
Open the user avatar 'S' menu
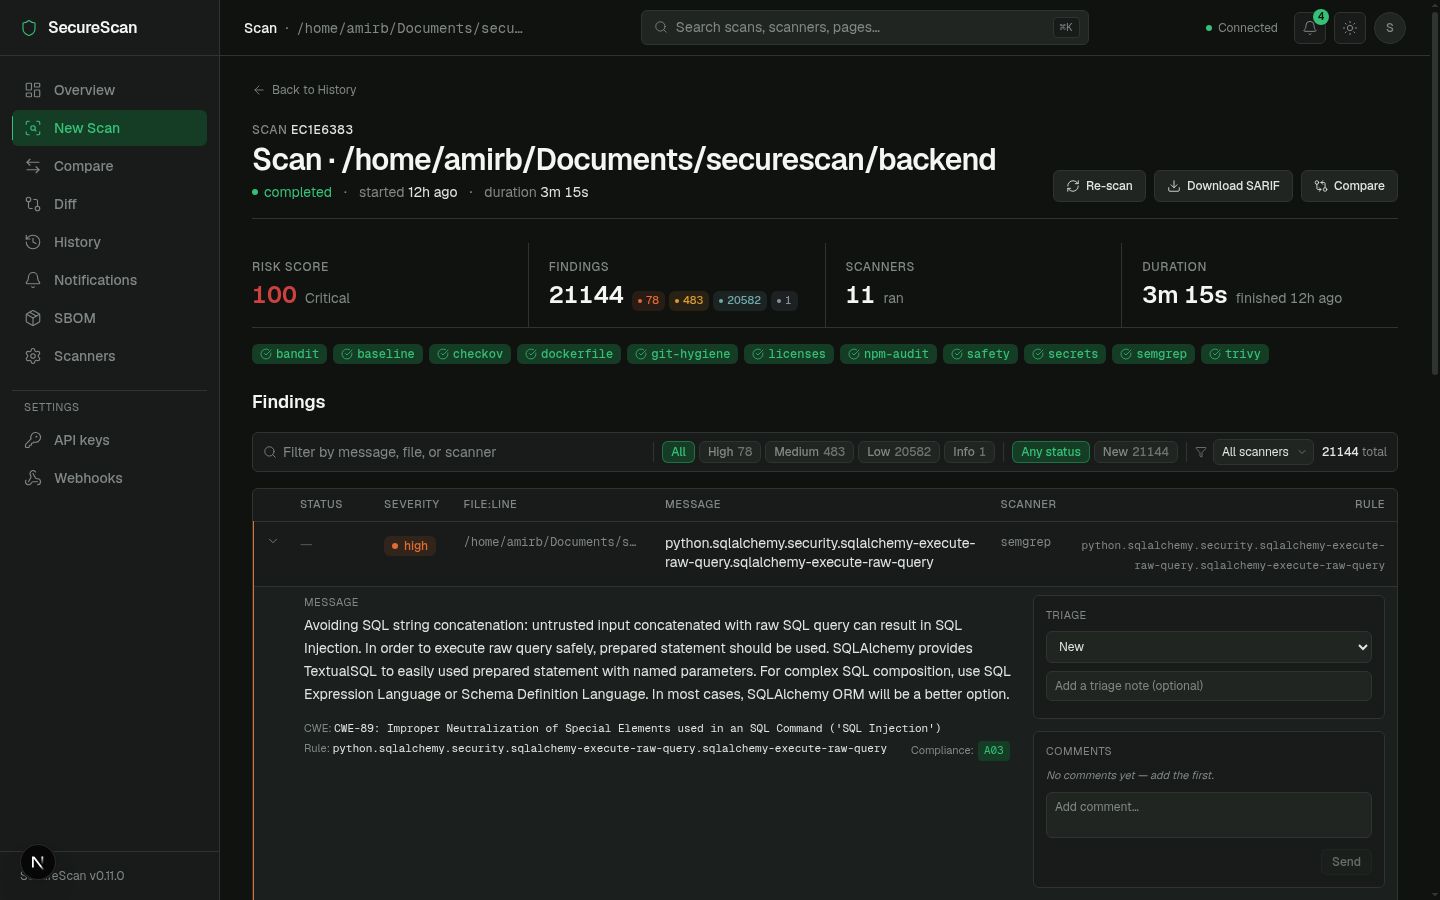[x=1389, y=28]
